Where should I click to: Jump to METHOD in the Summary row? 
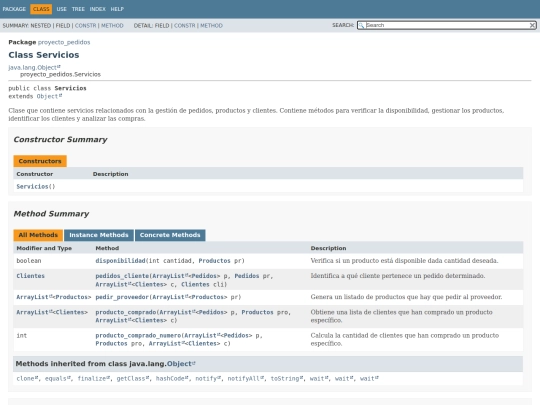coord(112,25)
